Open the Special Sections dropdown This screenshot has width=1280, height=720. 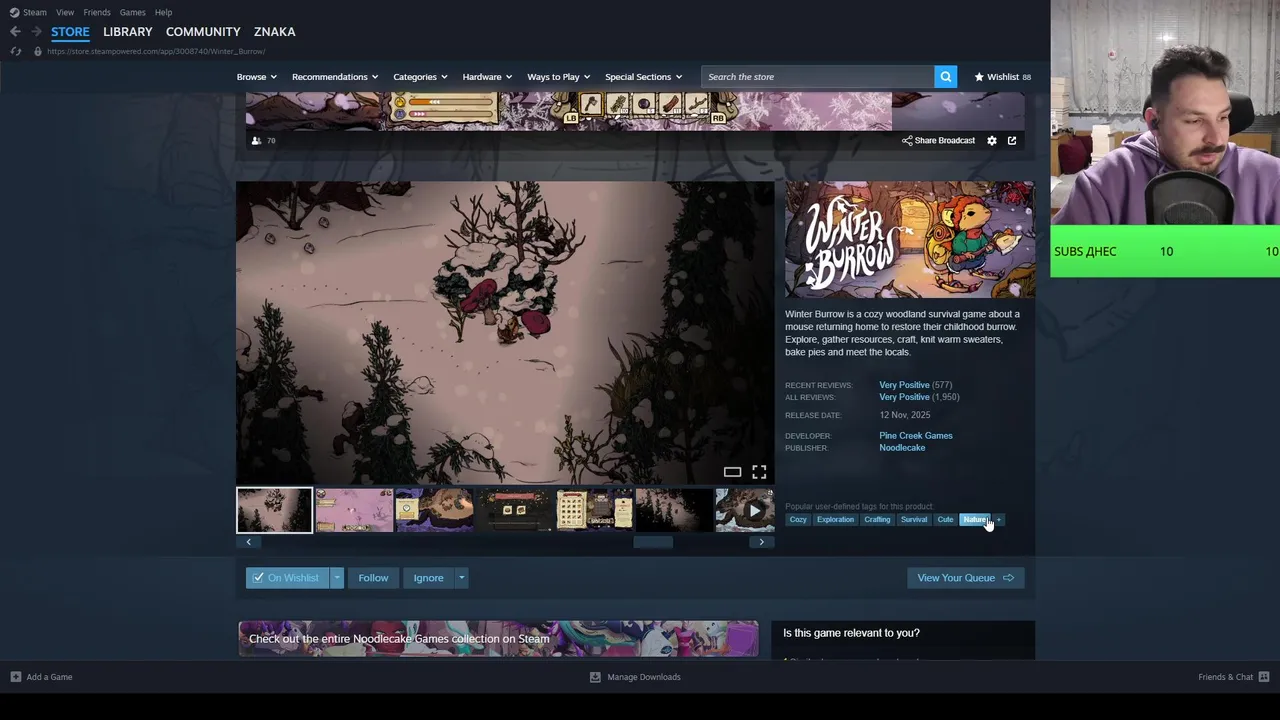pyautogui.click(x=643, y=77)
